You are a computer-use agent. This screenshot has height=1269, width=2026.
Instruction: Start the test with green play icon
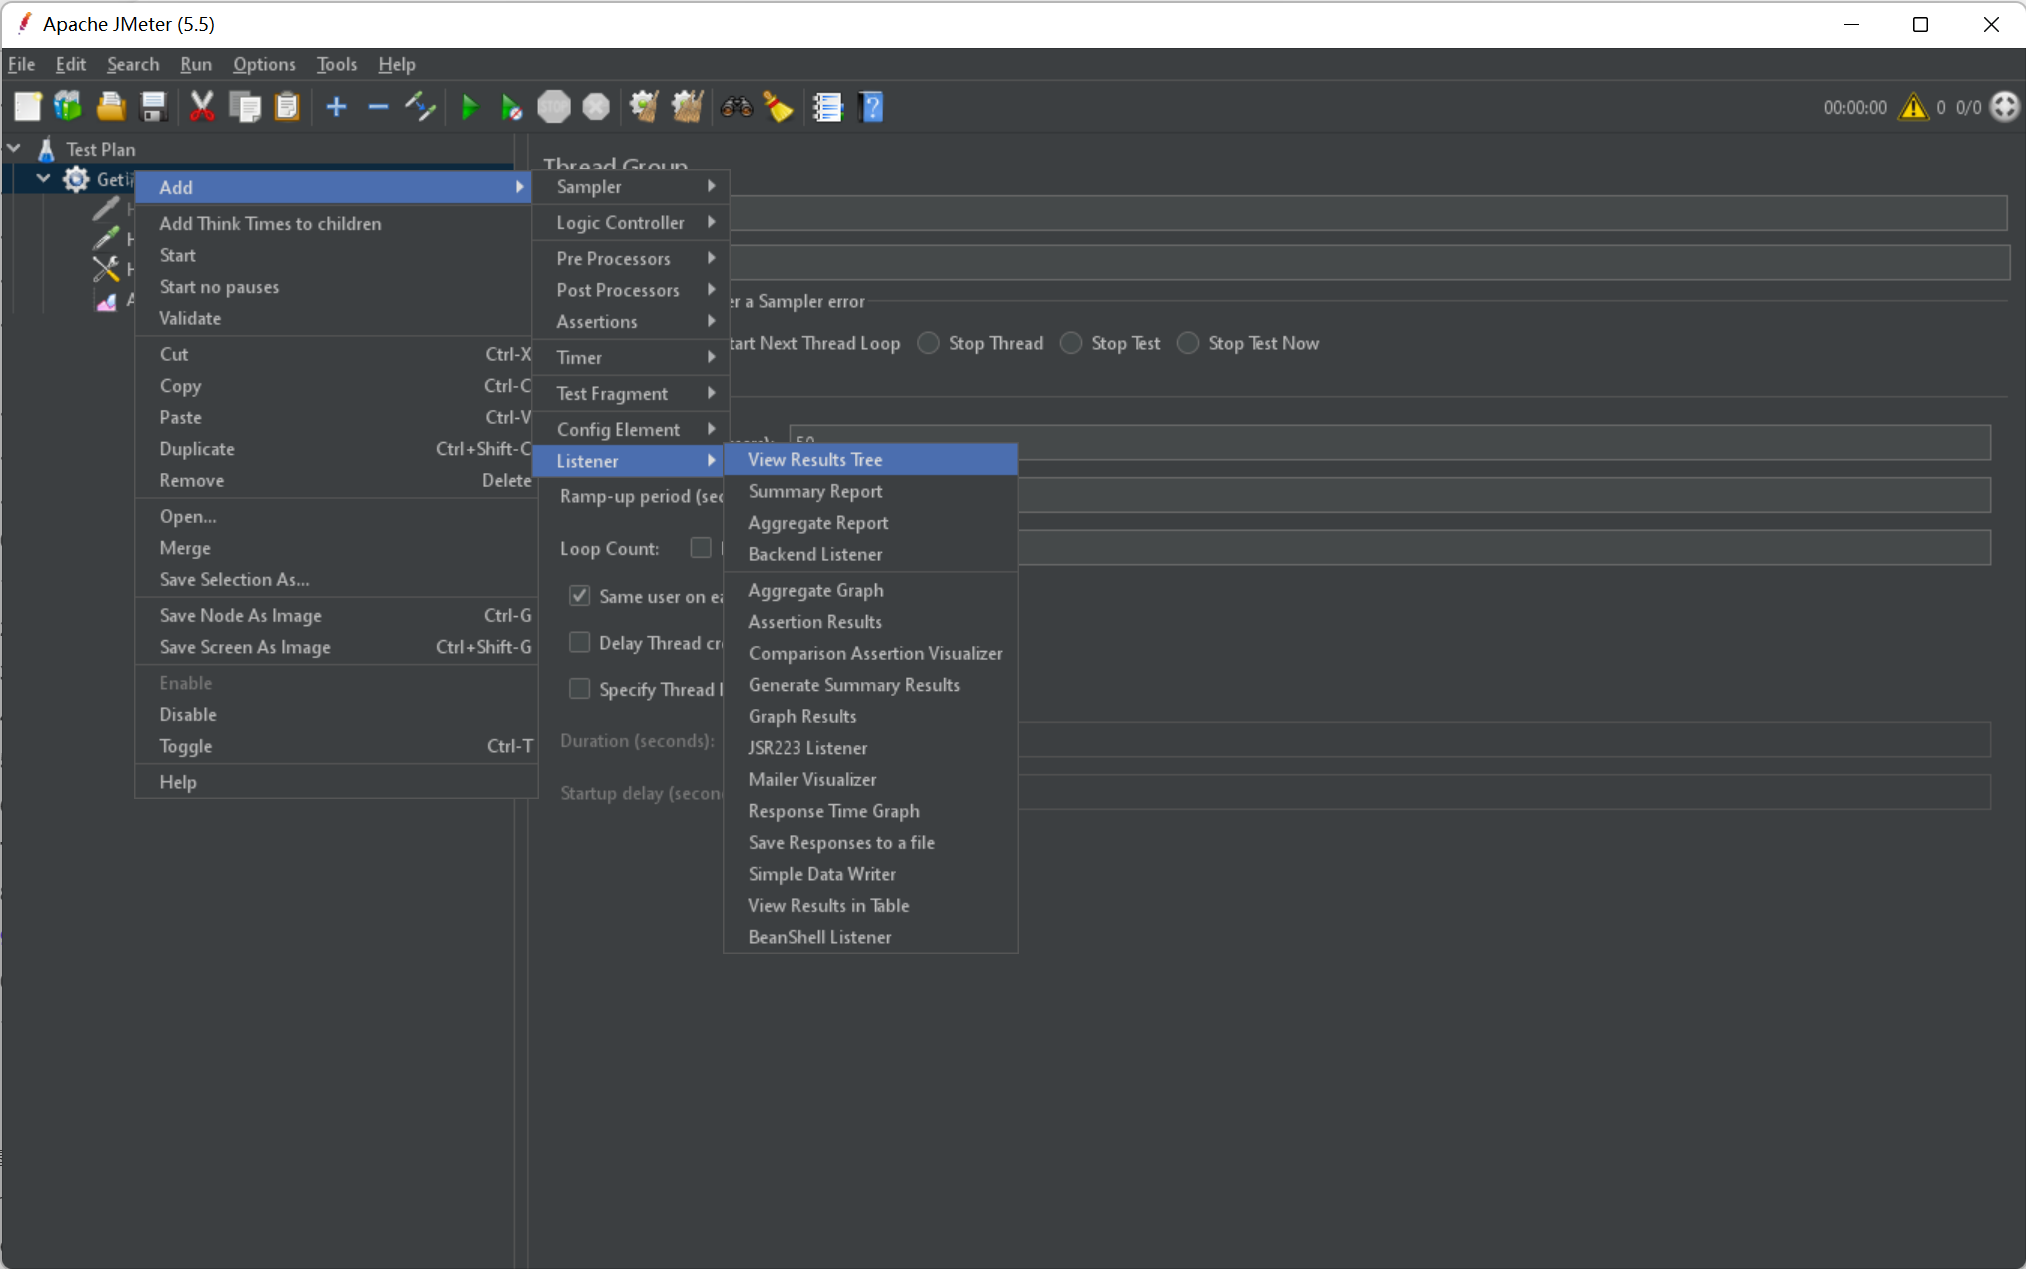click(x=469, y=107)
